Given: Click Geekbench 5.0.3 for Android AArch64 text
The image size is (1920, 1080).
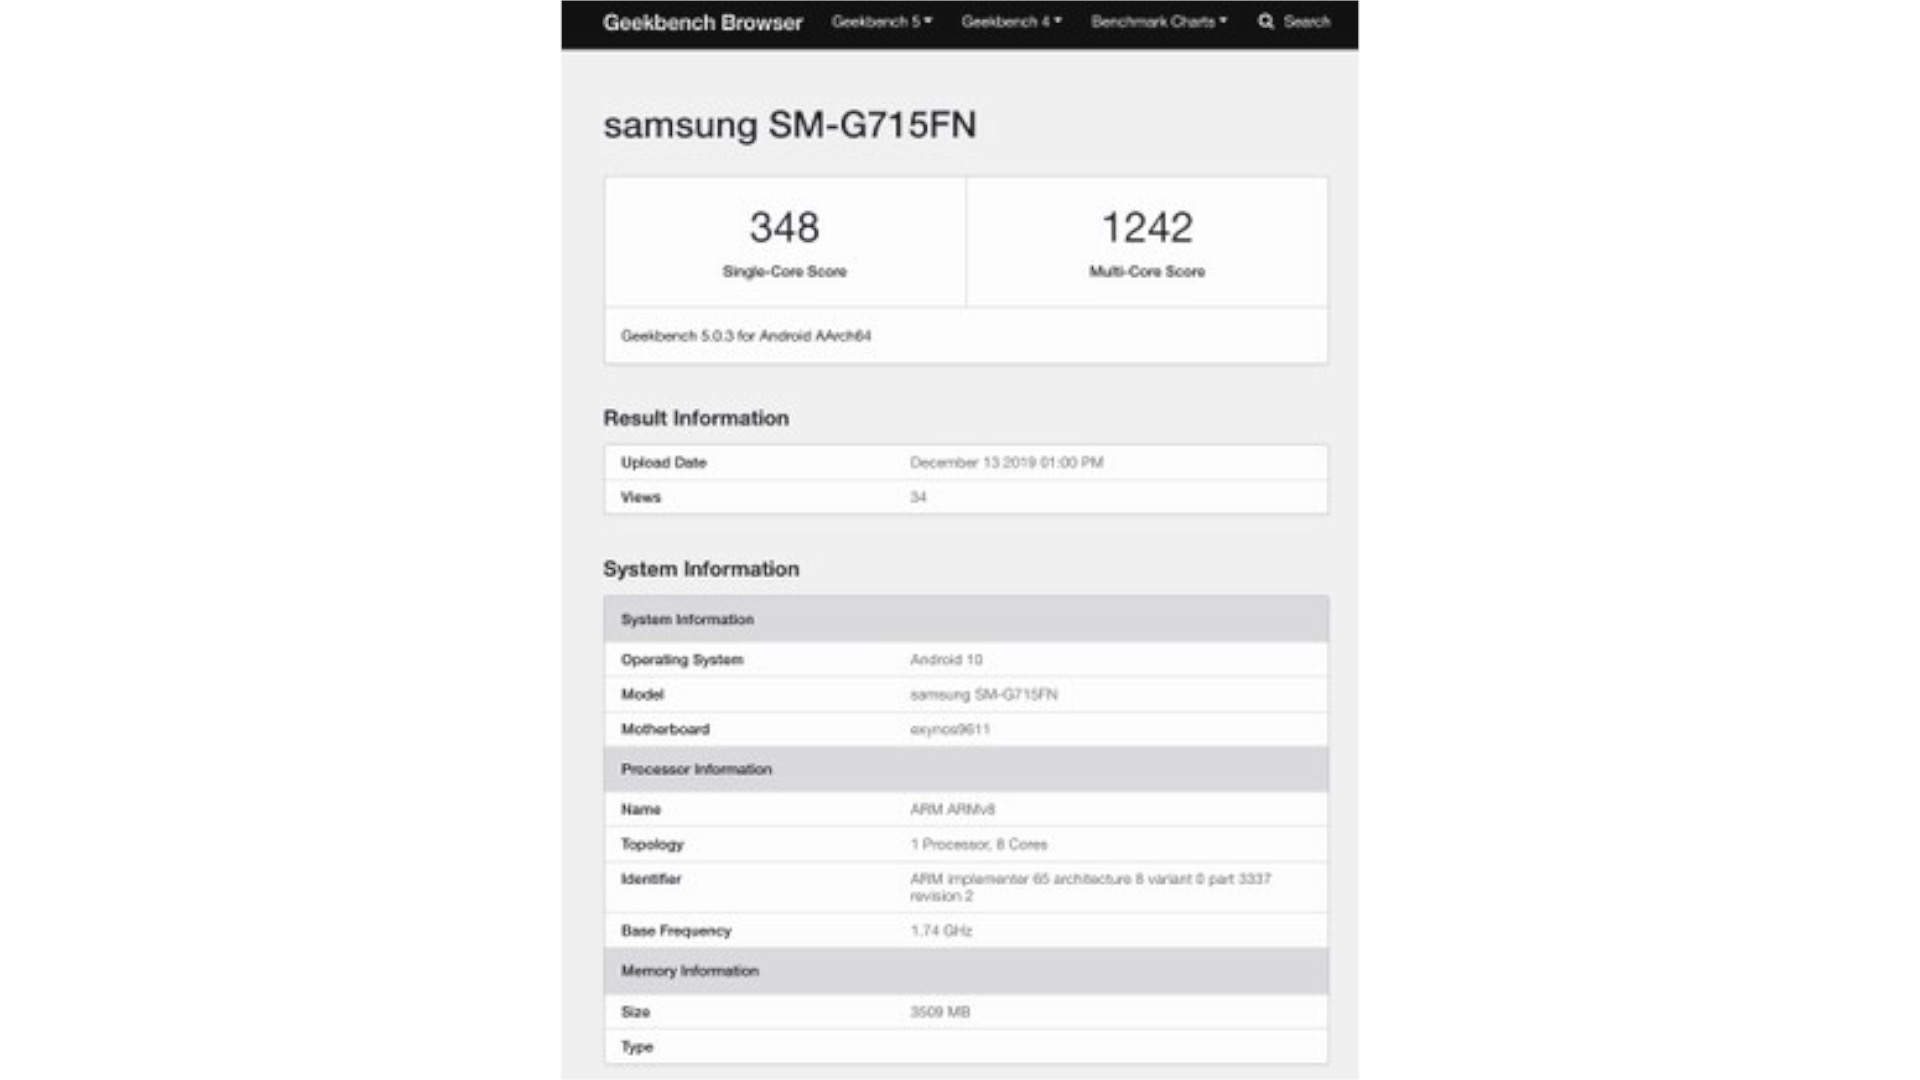Looking at the screenshot, I should coord(745,336).
